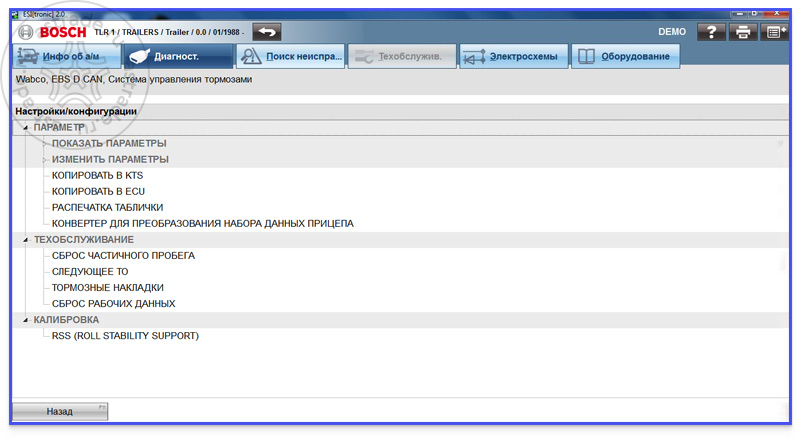
Task: Click the ТЕХОБСЛУЖИВАНИЕ group label
Action: (84, 239)
